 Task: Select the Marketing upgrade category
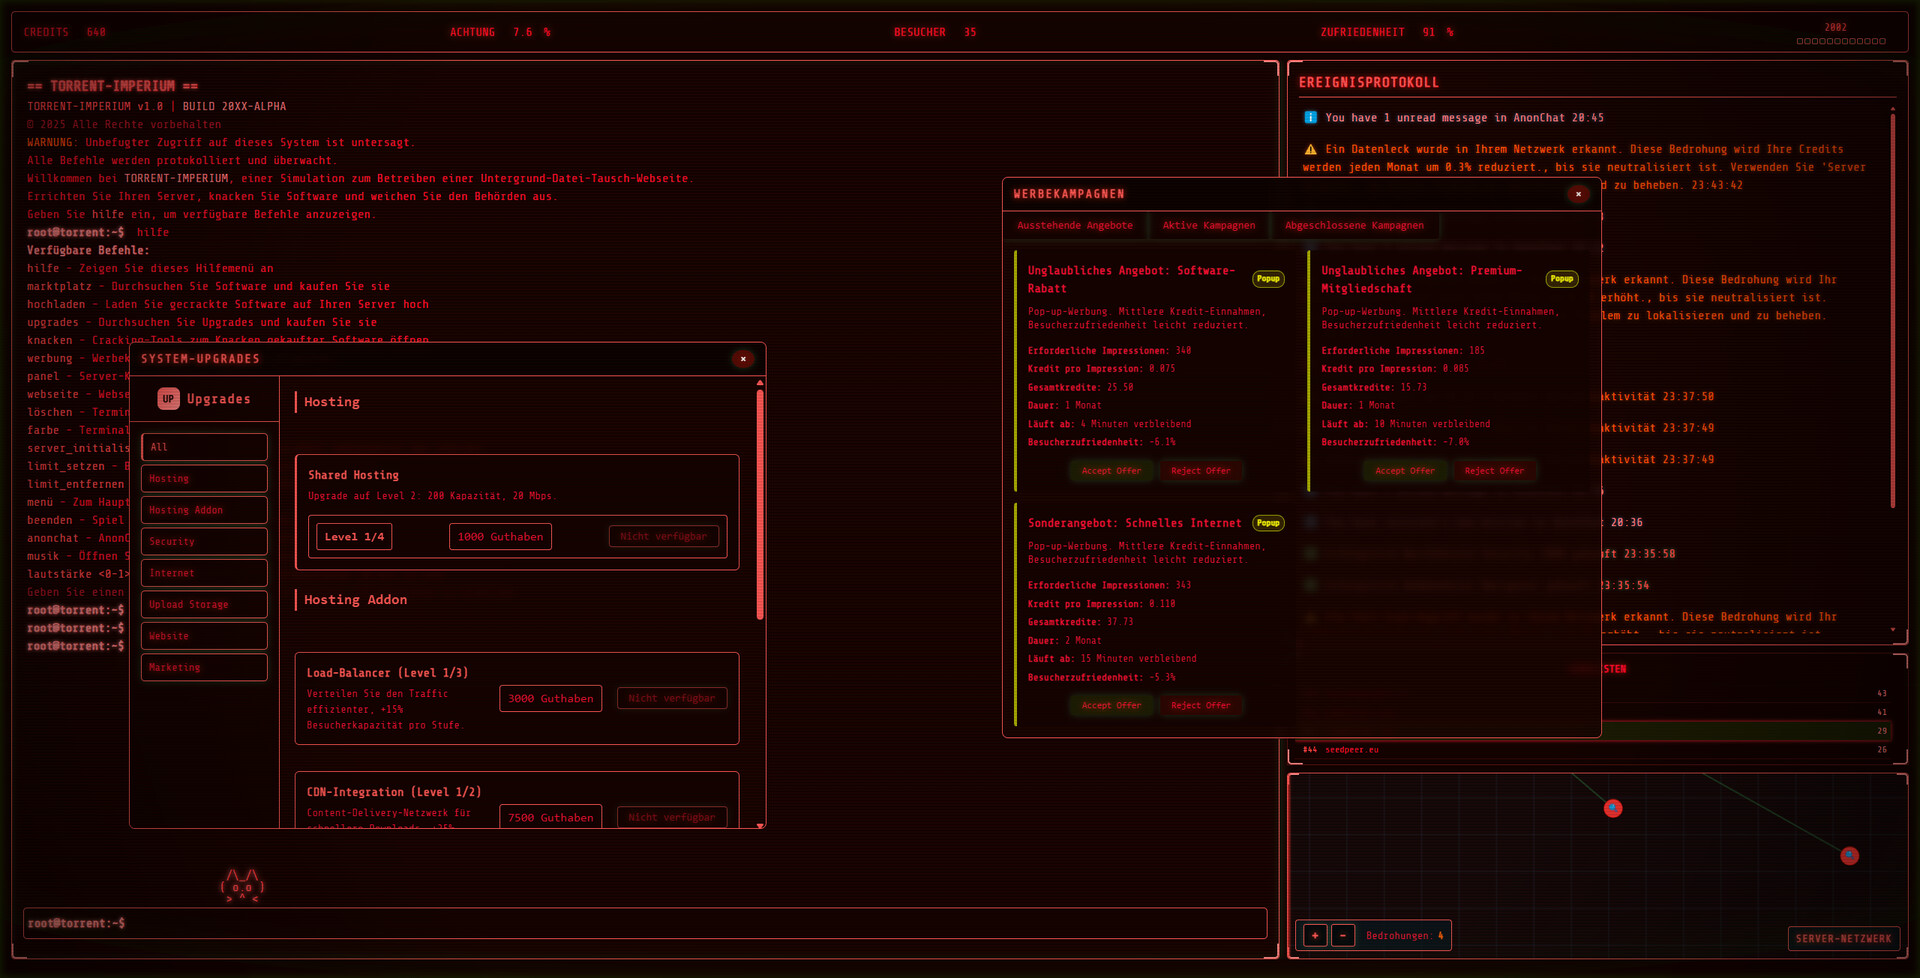(x=204, y=668)
